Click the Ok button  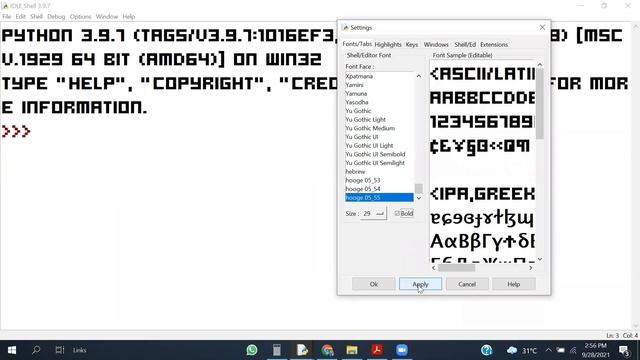pos(373,284)
